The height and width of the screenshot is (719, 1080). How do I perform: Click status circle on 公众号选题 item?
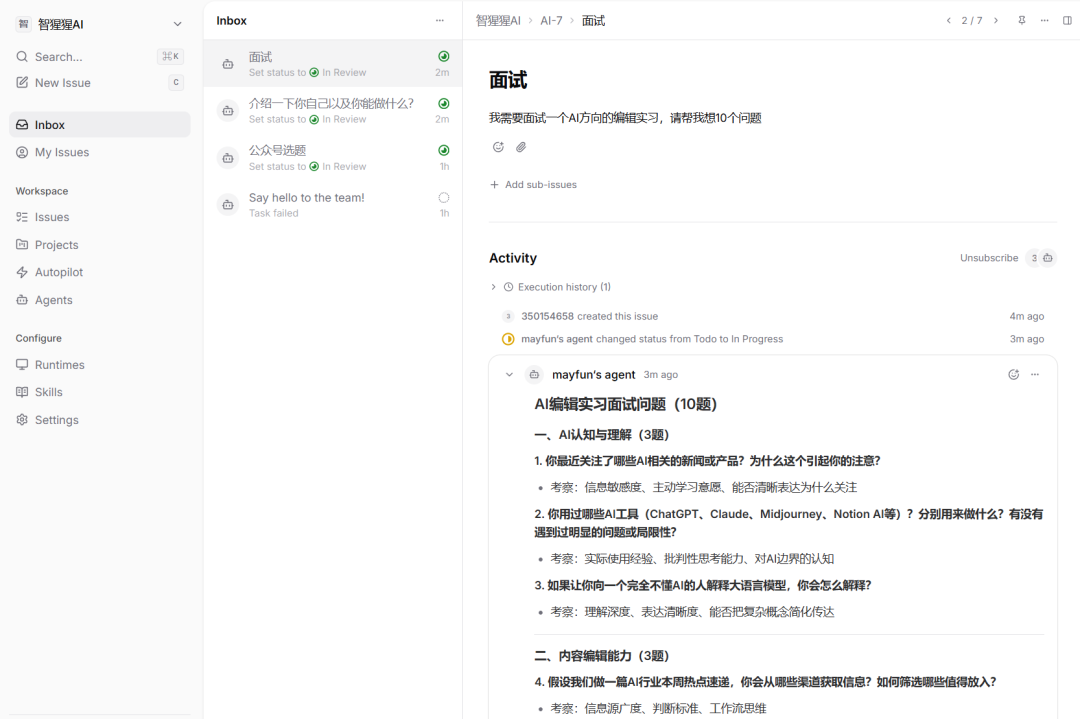(x=443, y=150)
